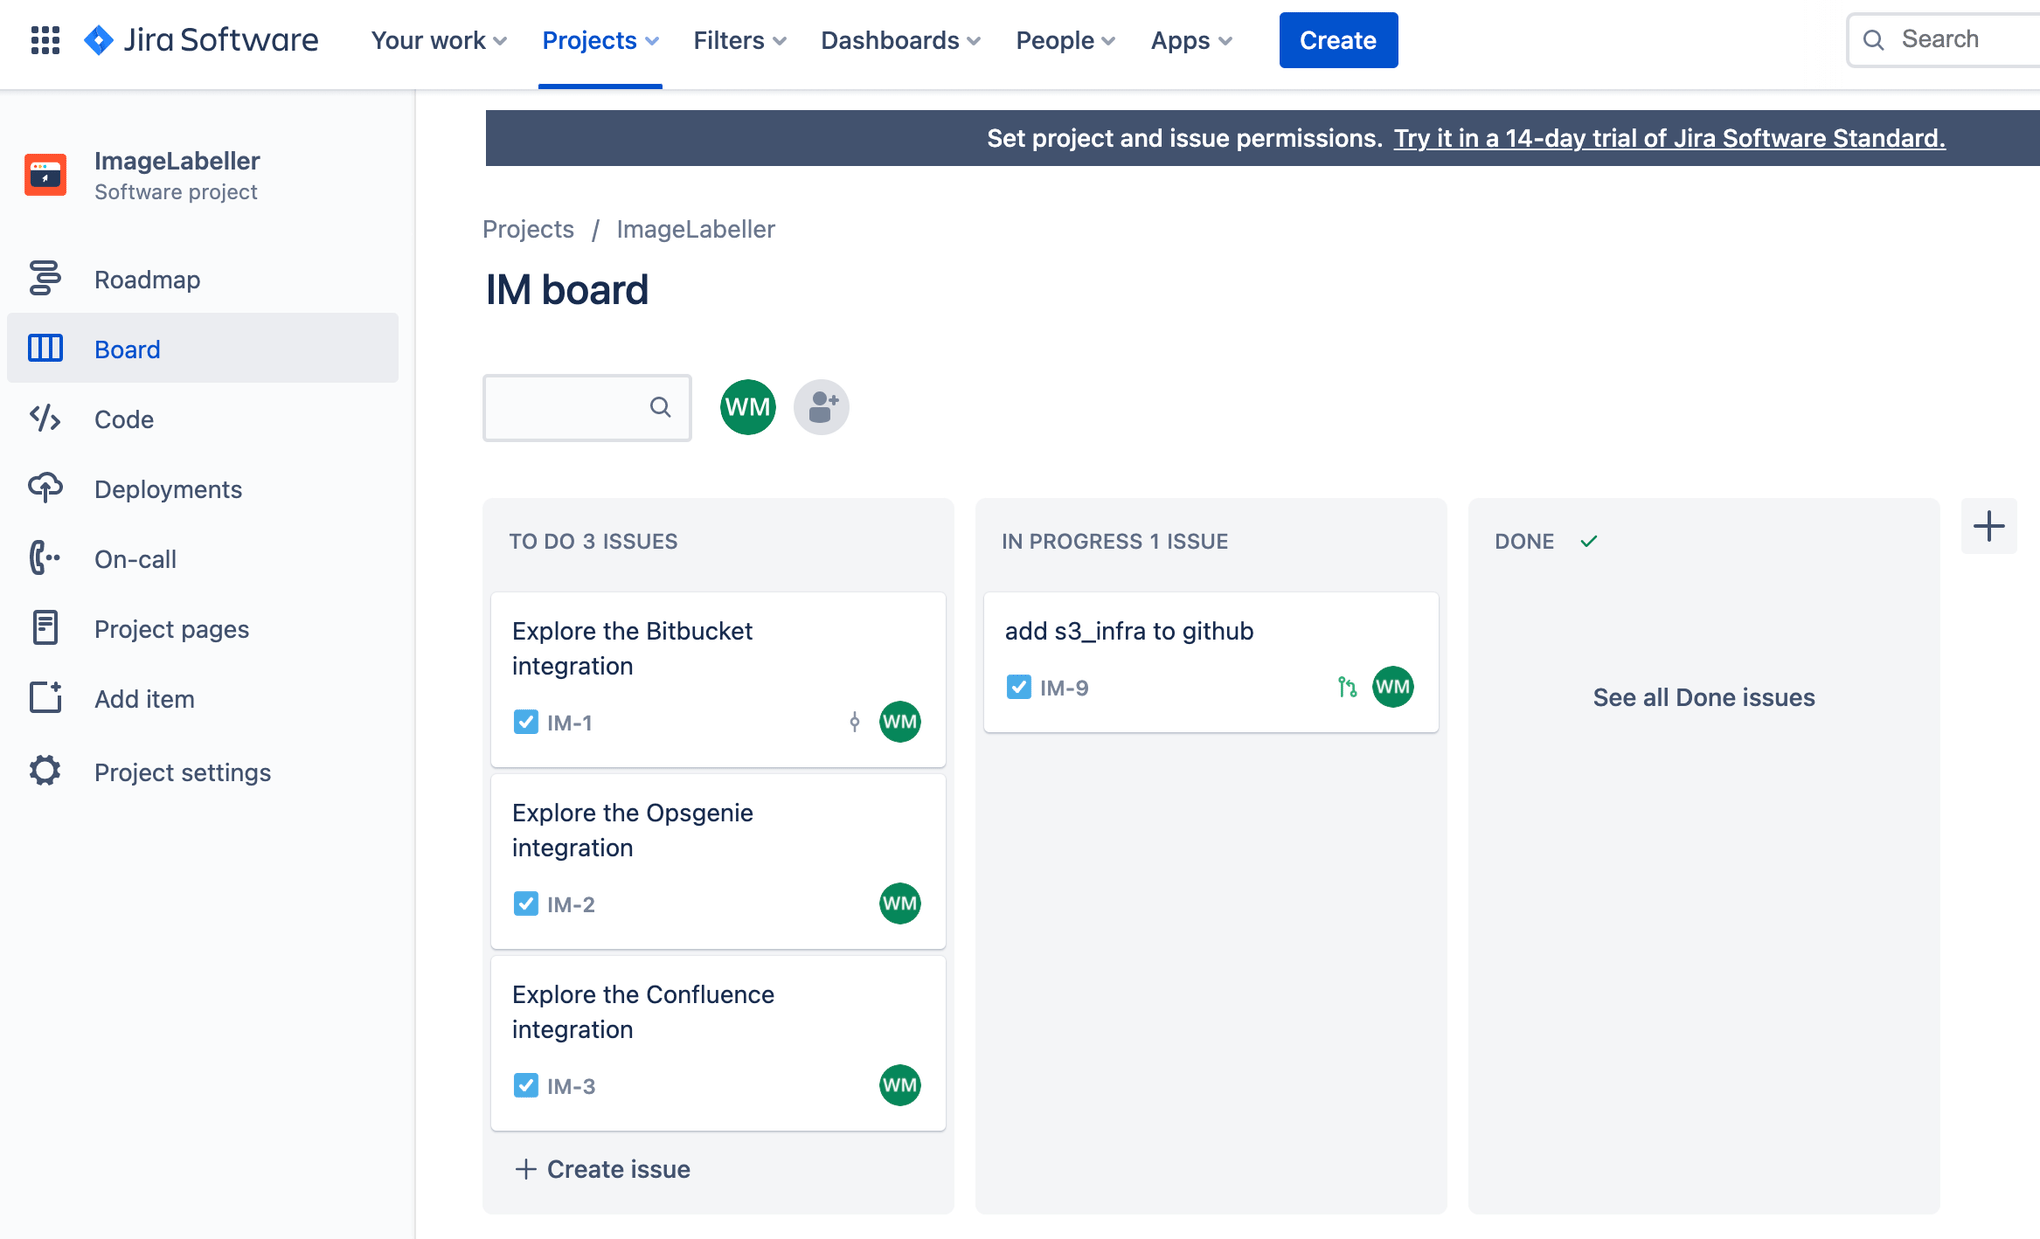
Task: Toggle checkbox on IM-9 issue
Action: pyautogui.click(x=1019, y=687)
